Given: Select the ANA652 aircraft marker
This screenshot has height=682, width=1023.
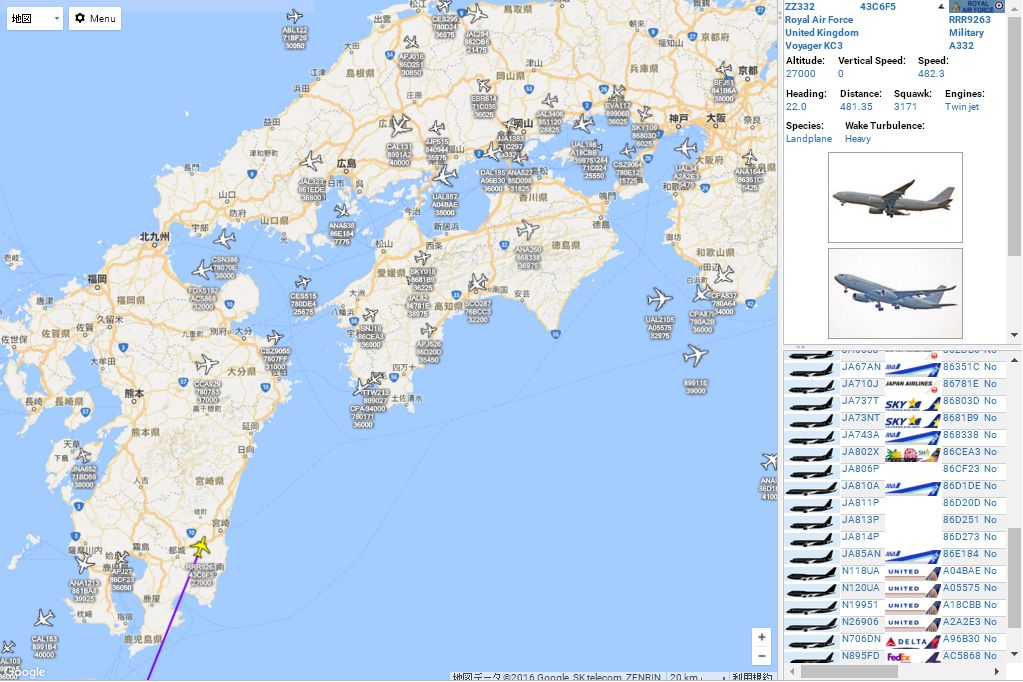Looking at the screenshot, I should (84, 455).
